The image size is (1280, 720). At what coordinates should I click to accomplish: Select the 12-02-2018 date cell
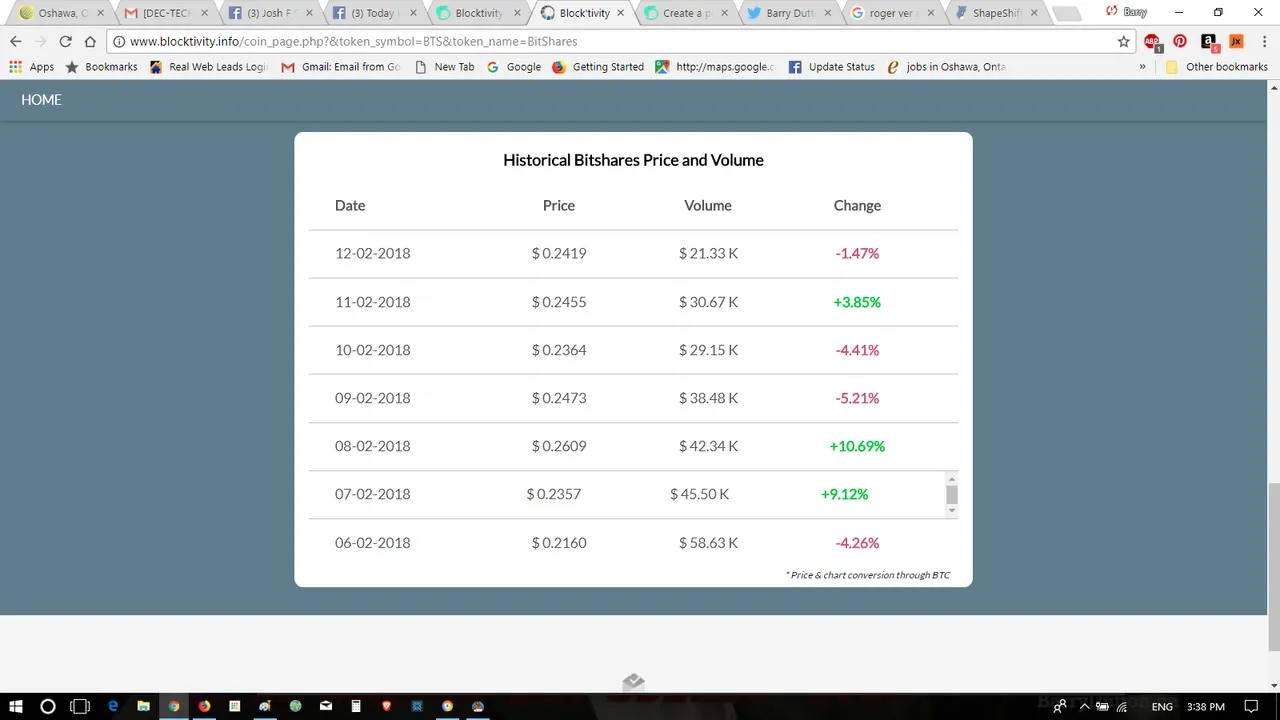pos(372,253)
